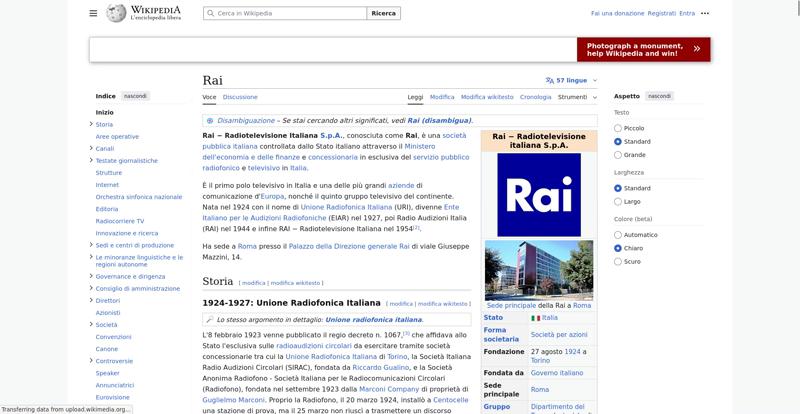
Task: Open the Fai una donazione link
Action: (x=617, y=13)
